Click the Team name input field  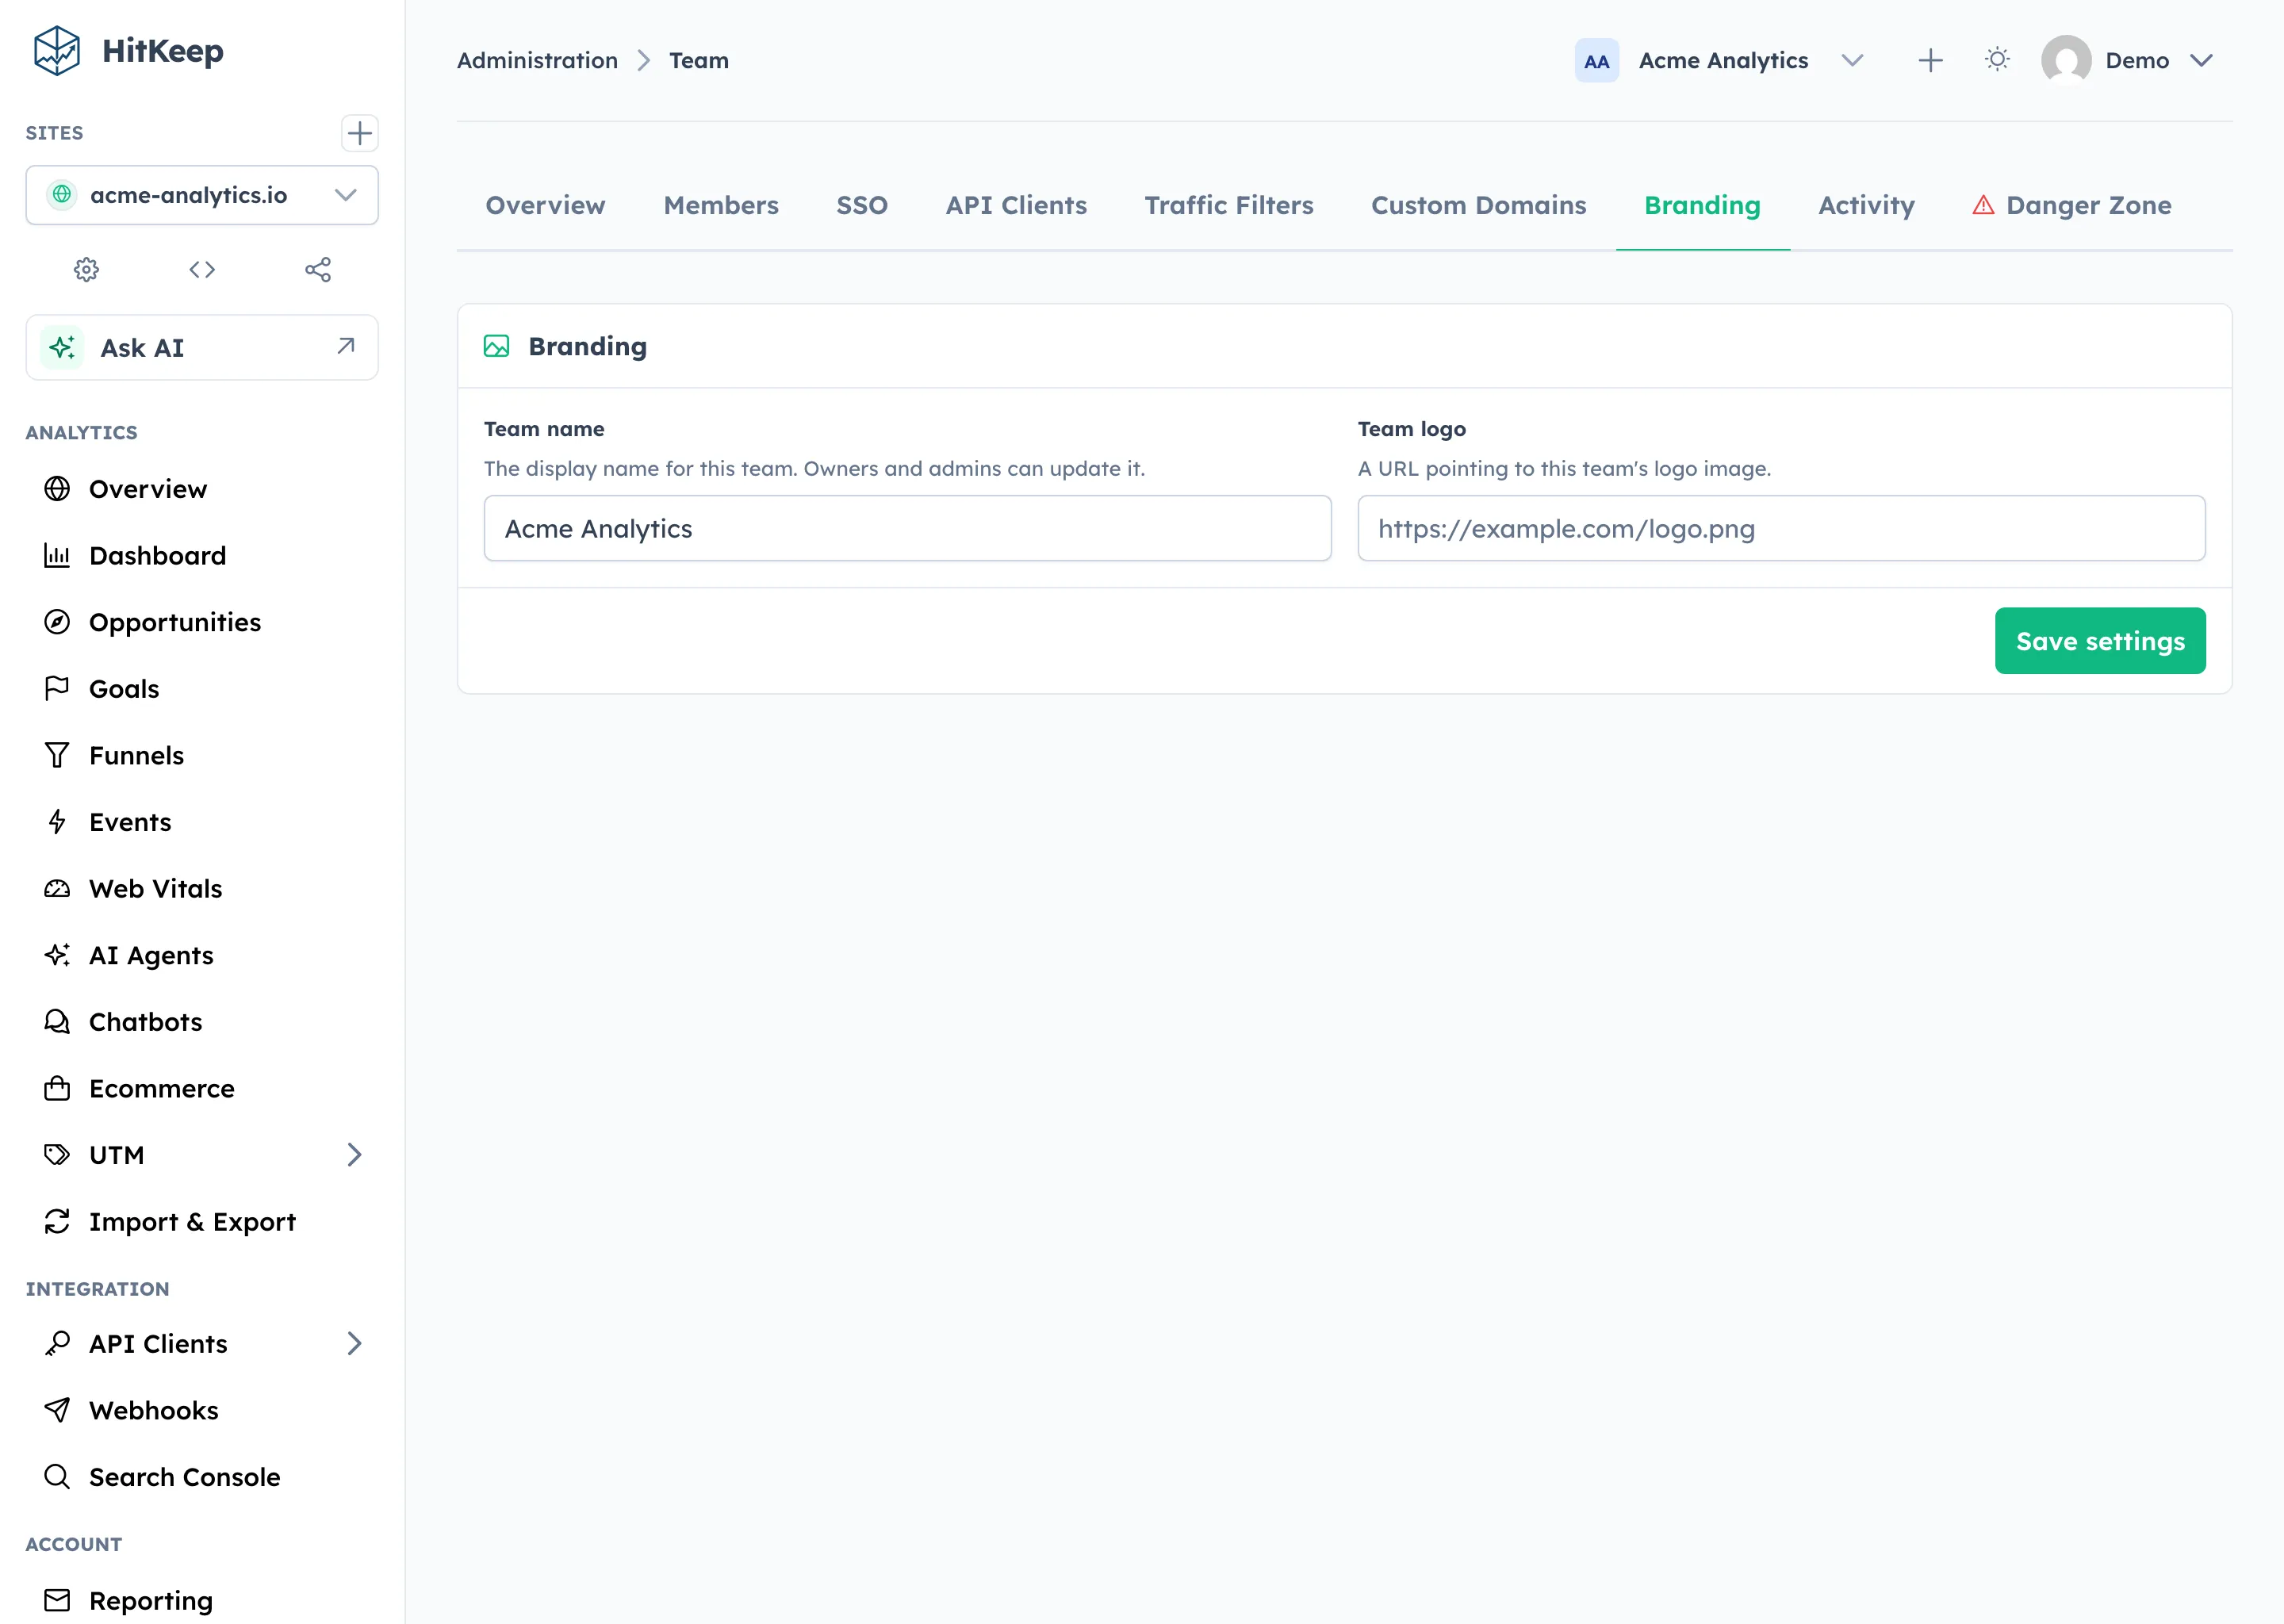coord(907,528)
